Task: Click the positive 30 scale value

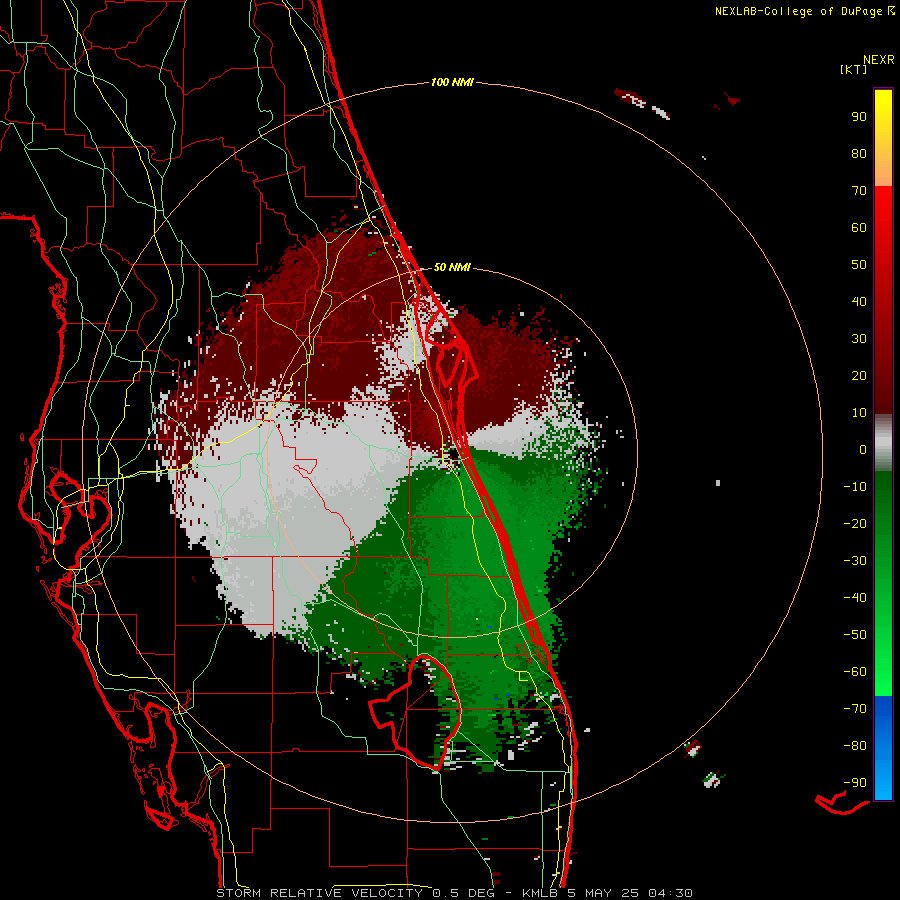Action: tap(859, 339)
